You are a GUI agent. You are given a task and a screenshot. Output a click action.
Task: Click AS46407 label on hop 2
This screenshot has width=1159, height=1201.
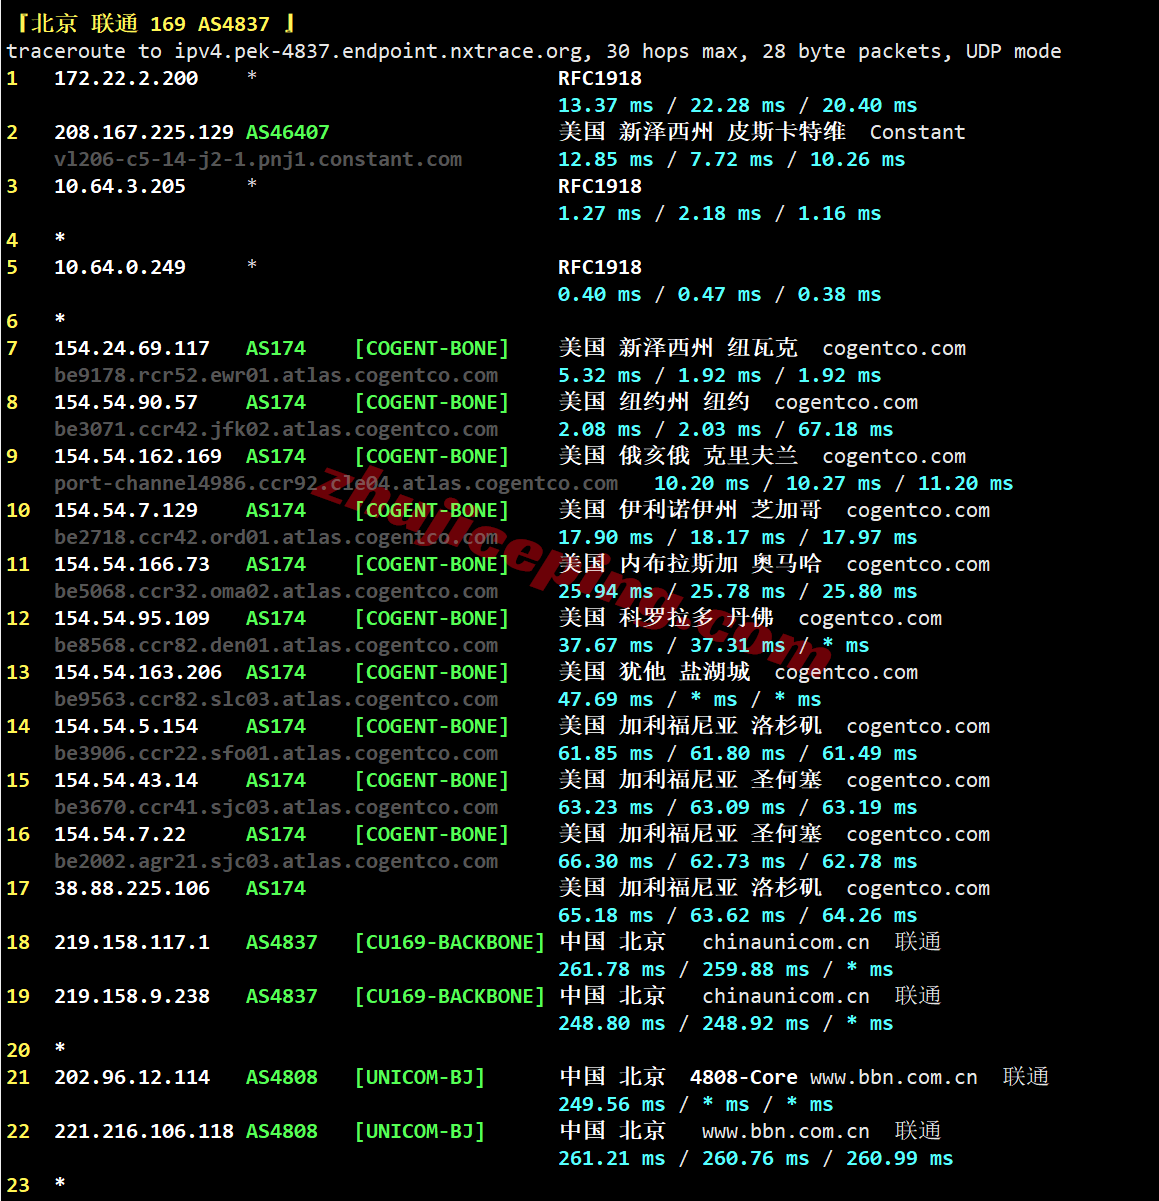(288, 132)
